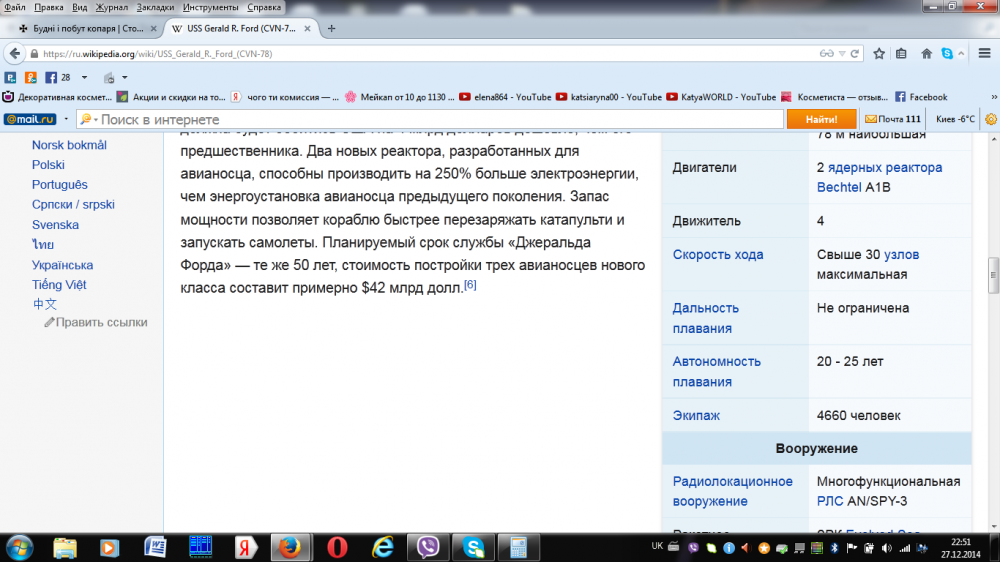
Task: Open Internet Explorer from taskbar
Action: point(383,547)
